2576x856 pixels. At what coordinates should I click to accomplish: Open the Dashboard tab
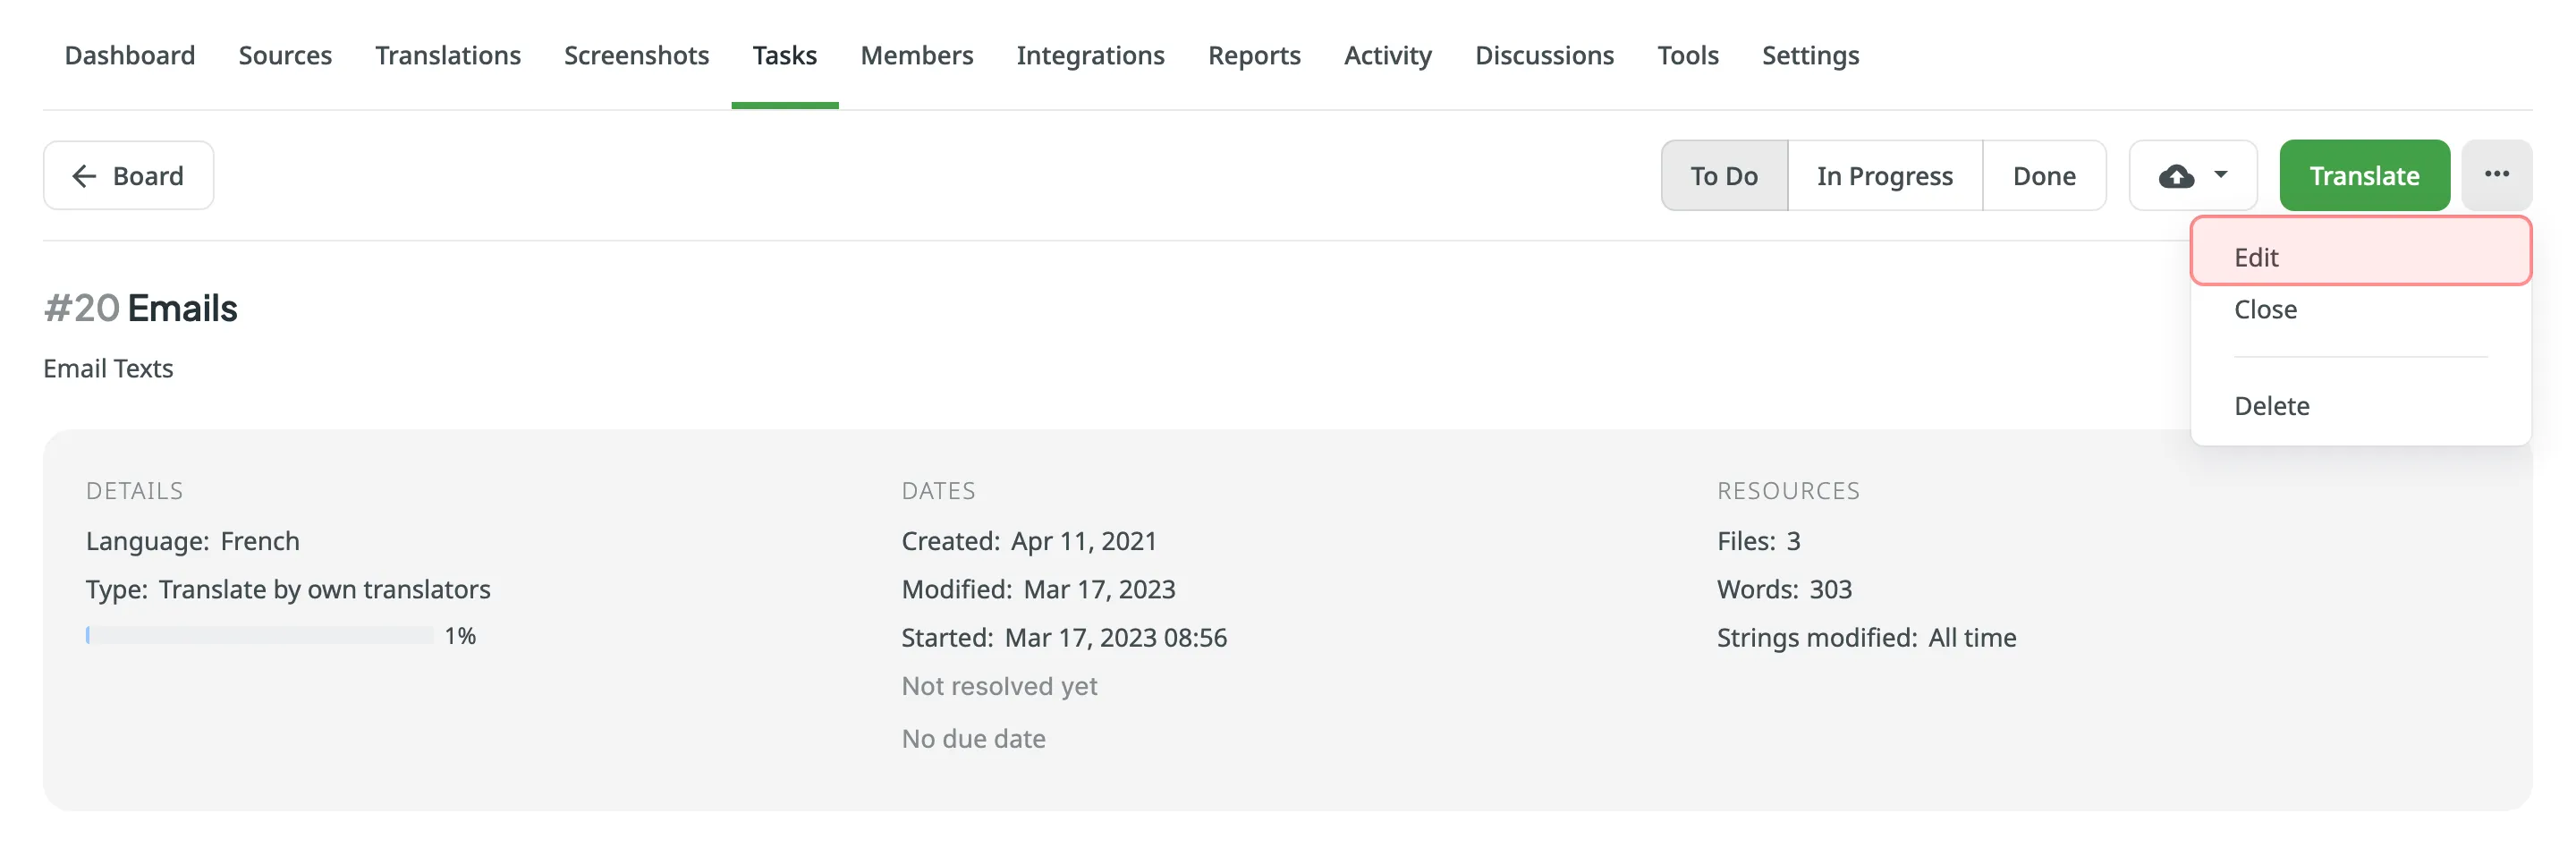pos(130,55)
